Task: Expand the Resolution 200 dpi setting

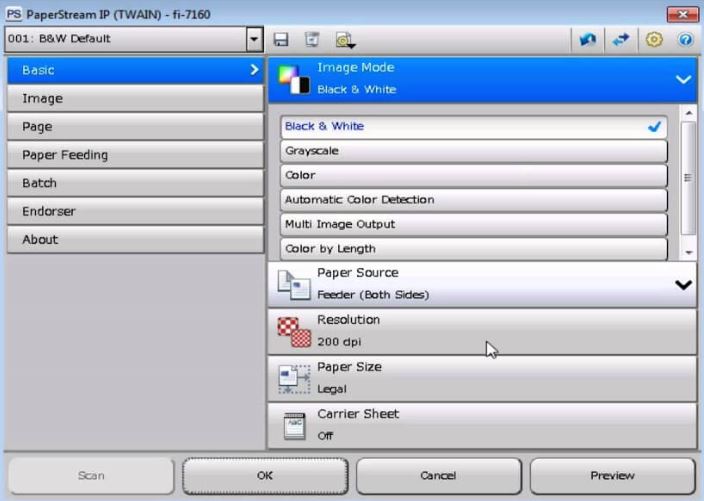Action: pos(482,331)
